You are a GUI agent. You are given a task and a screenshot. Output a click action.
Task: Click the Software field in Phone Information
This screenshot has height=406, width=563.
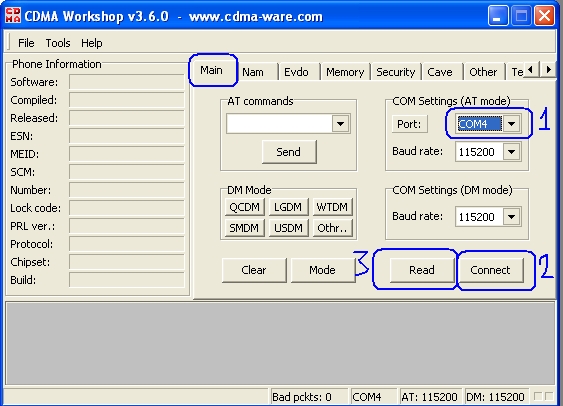(x=127, y=82)
